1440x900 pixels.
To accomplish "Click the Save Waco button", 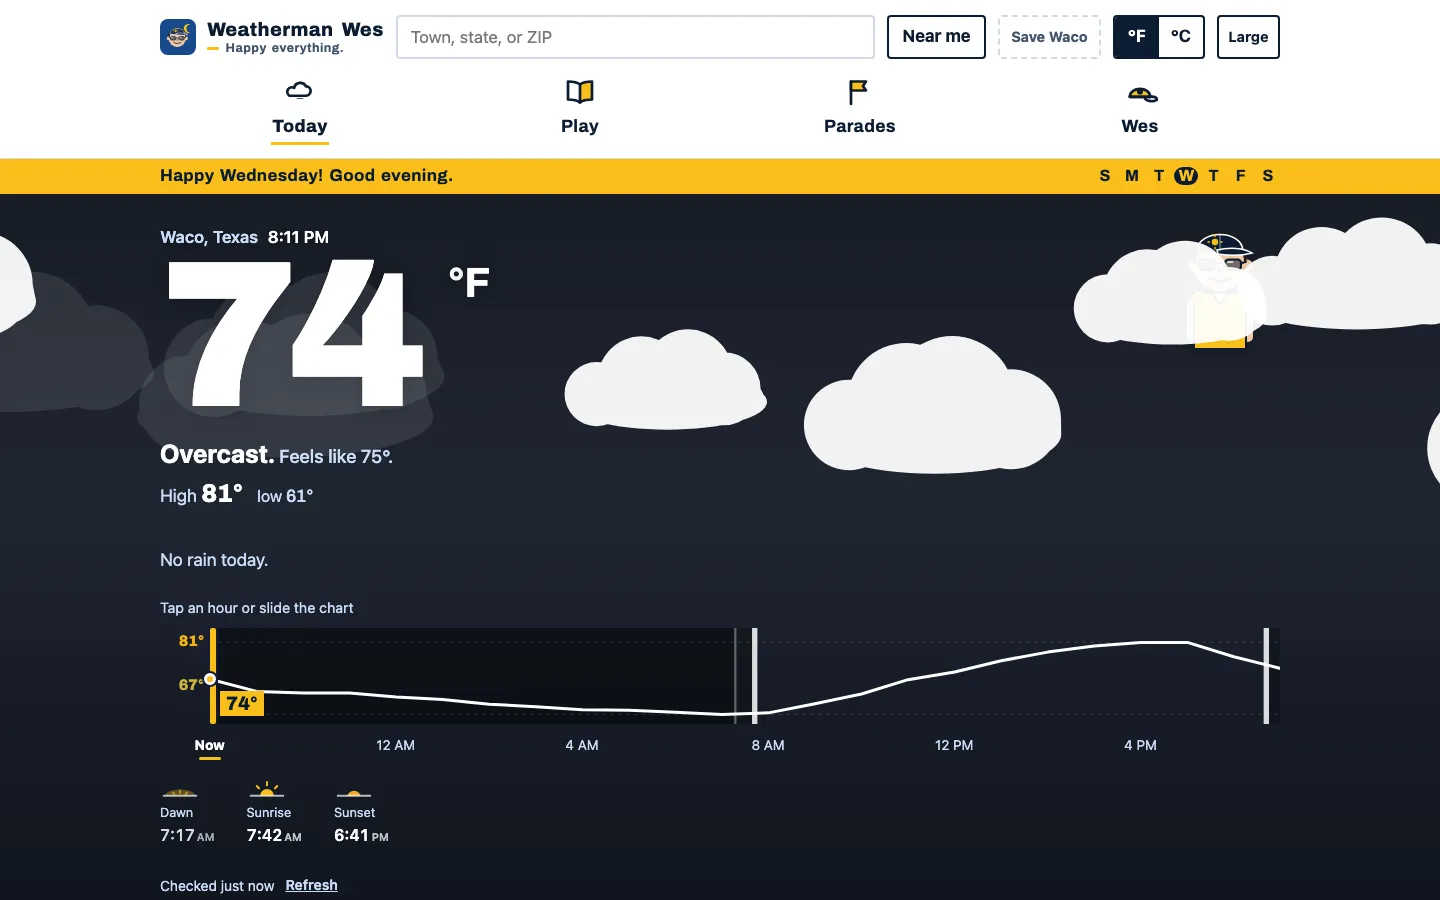I will pos(1049,37).
